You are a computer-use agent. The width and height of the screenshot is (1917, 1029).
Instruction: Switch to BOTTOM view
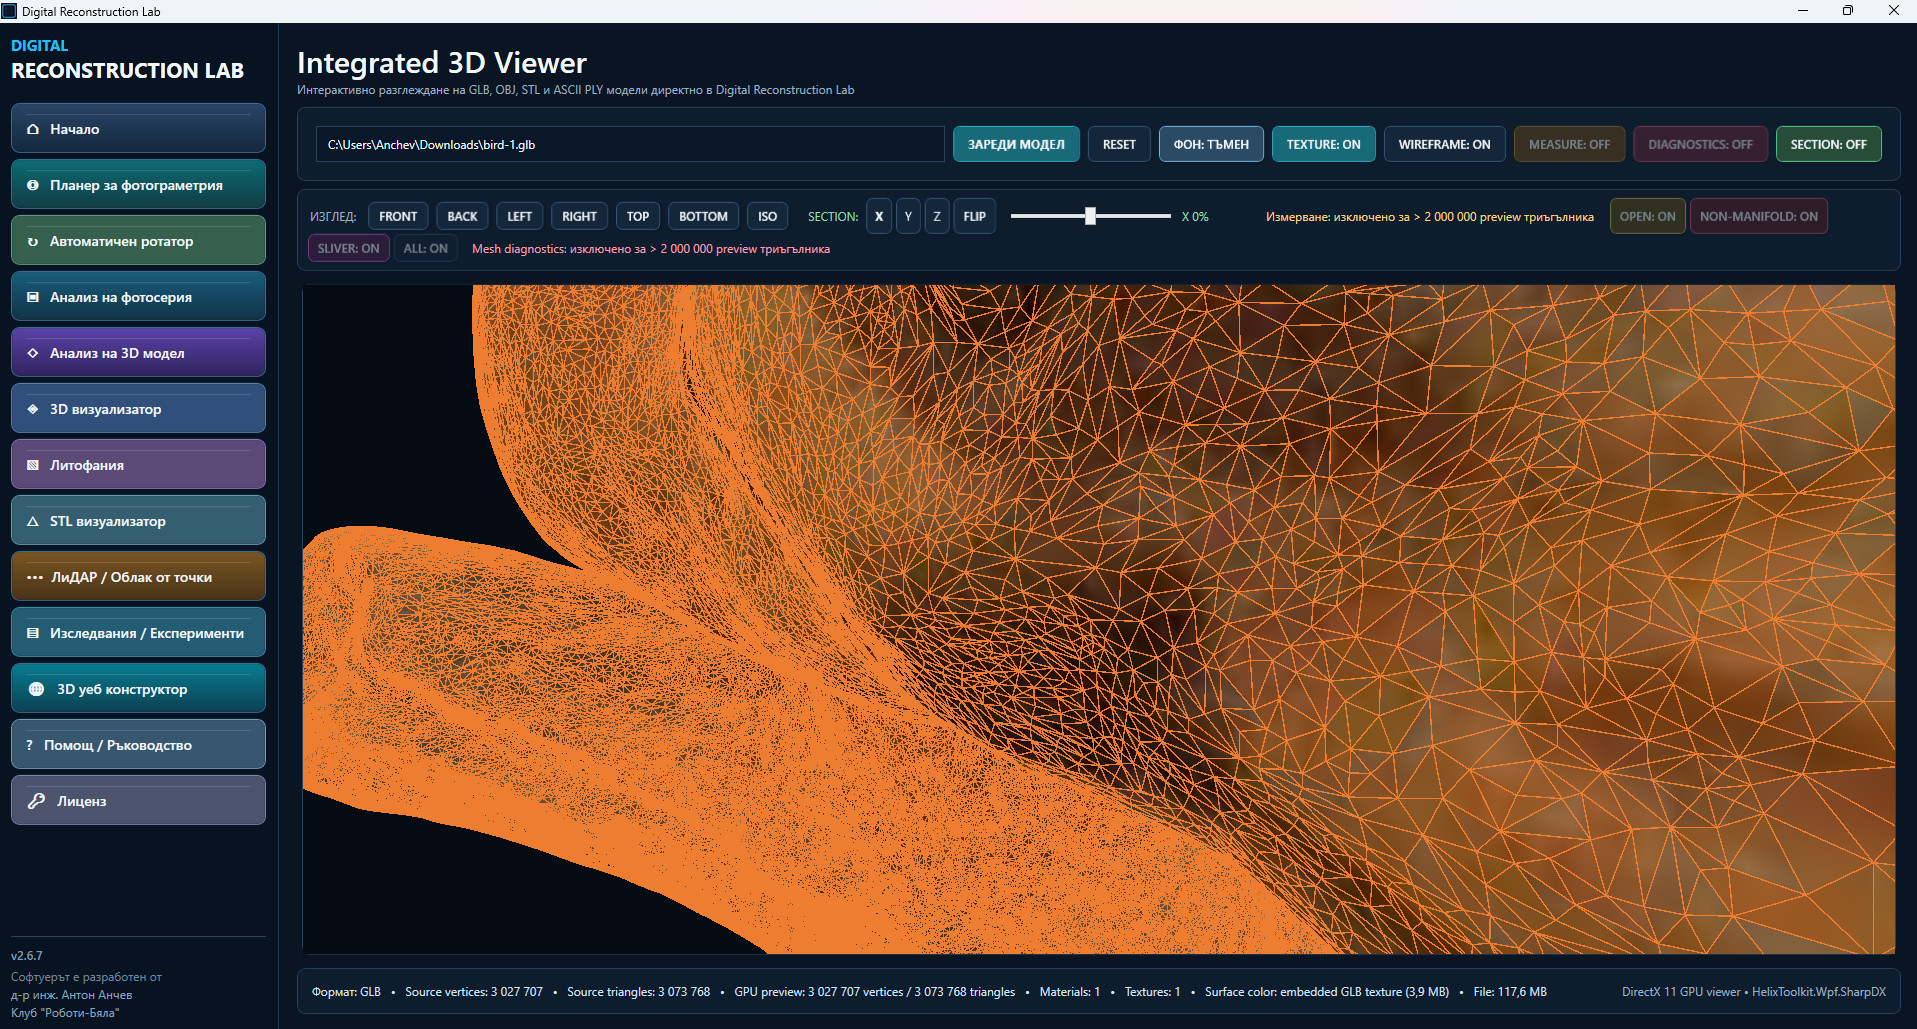(703, 216)
